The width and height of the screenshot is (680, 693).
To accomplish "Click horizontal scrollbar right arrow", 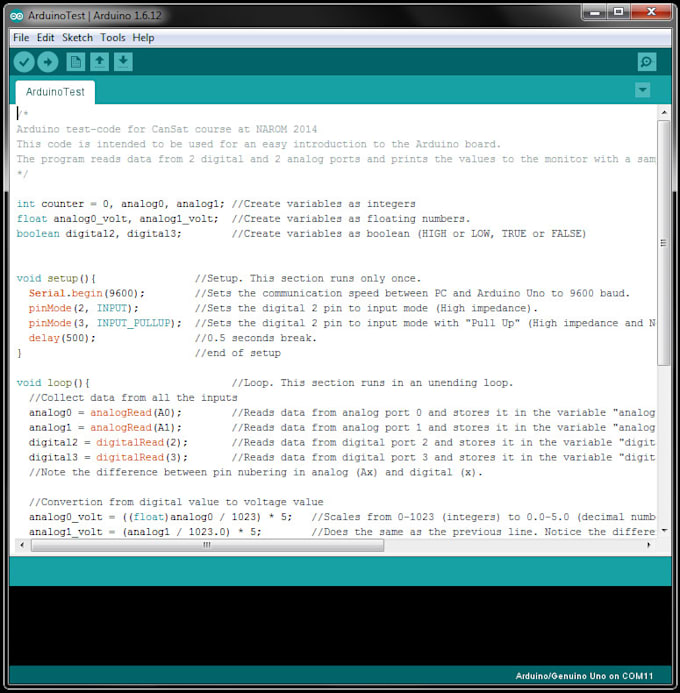I will click(x=649, y=545).
